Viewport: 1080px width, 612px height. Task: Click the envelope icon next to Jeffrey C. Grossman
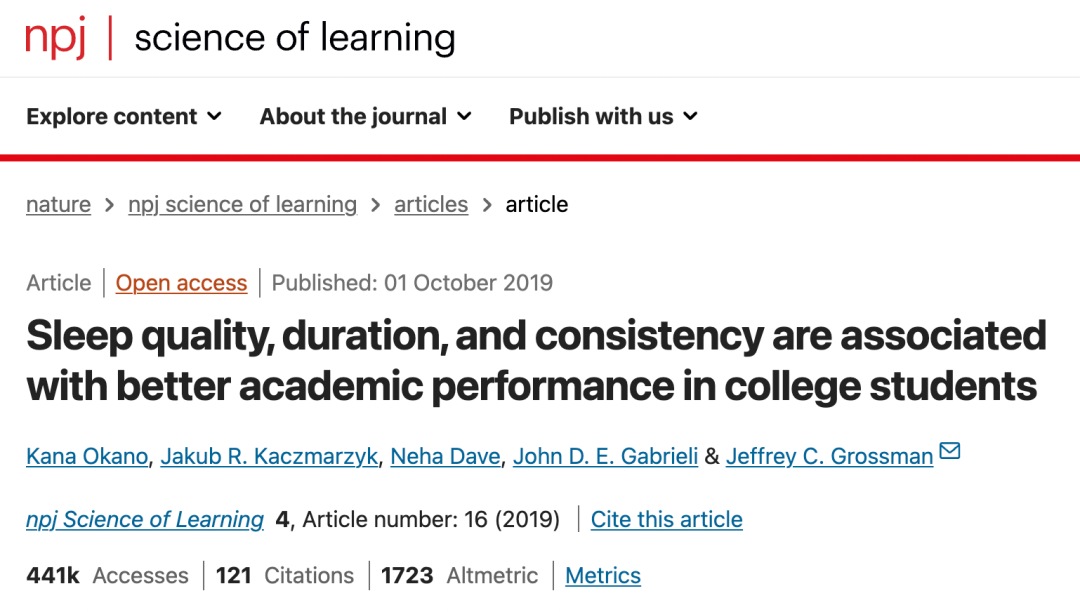(x=950, y=451)
